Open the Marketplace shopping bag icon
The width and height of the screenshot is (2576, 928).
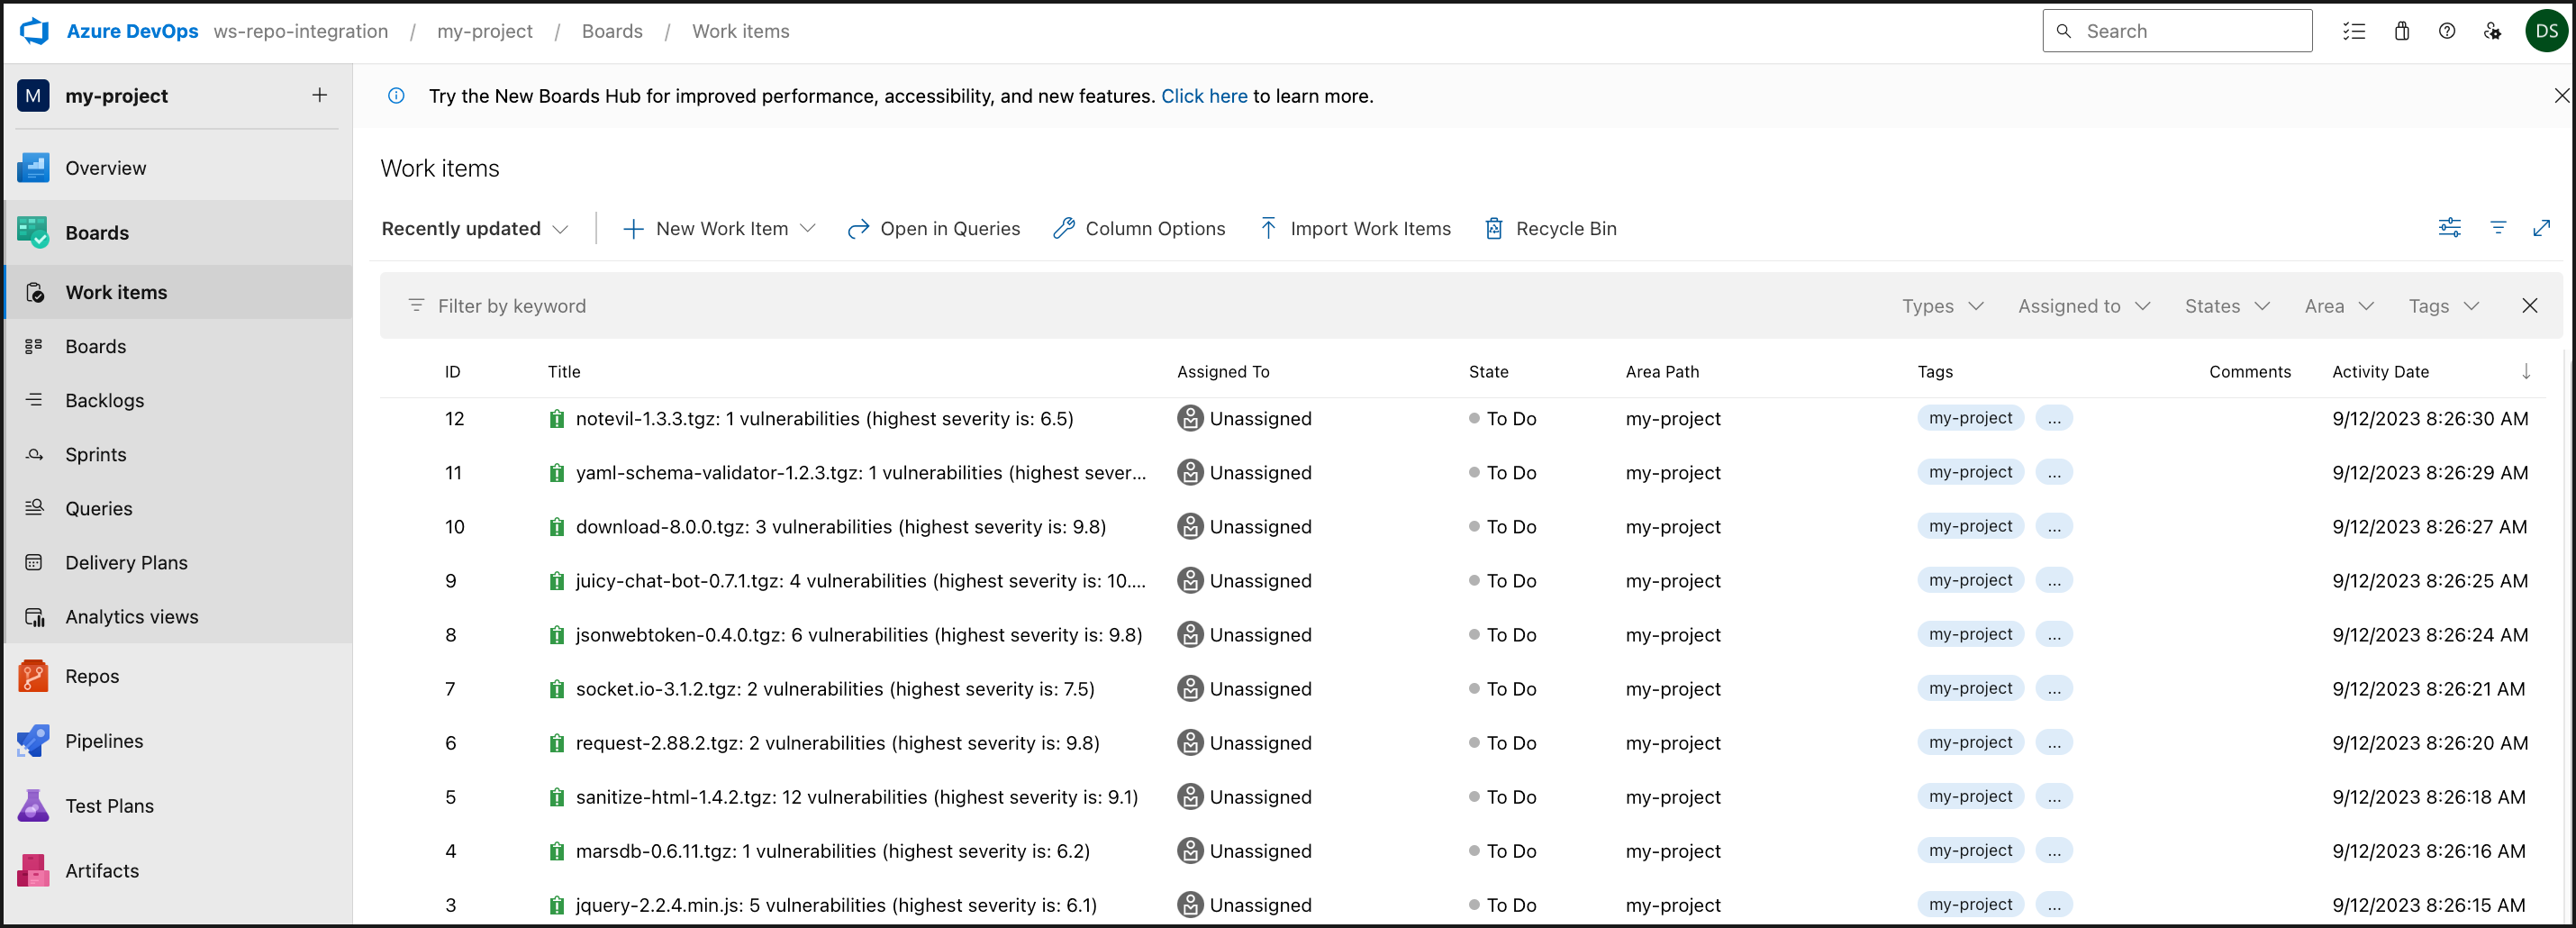pyautogui.click(x=2401, y=31)
